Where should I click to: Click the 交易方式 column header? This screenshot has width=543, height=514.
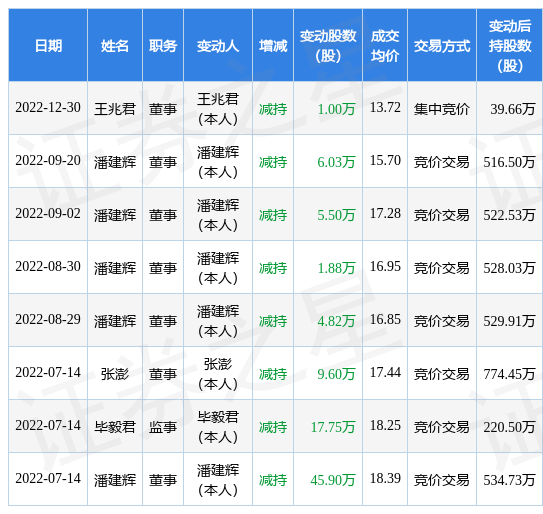[x=442, y=46]
